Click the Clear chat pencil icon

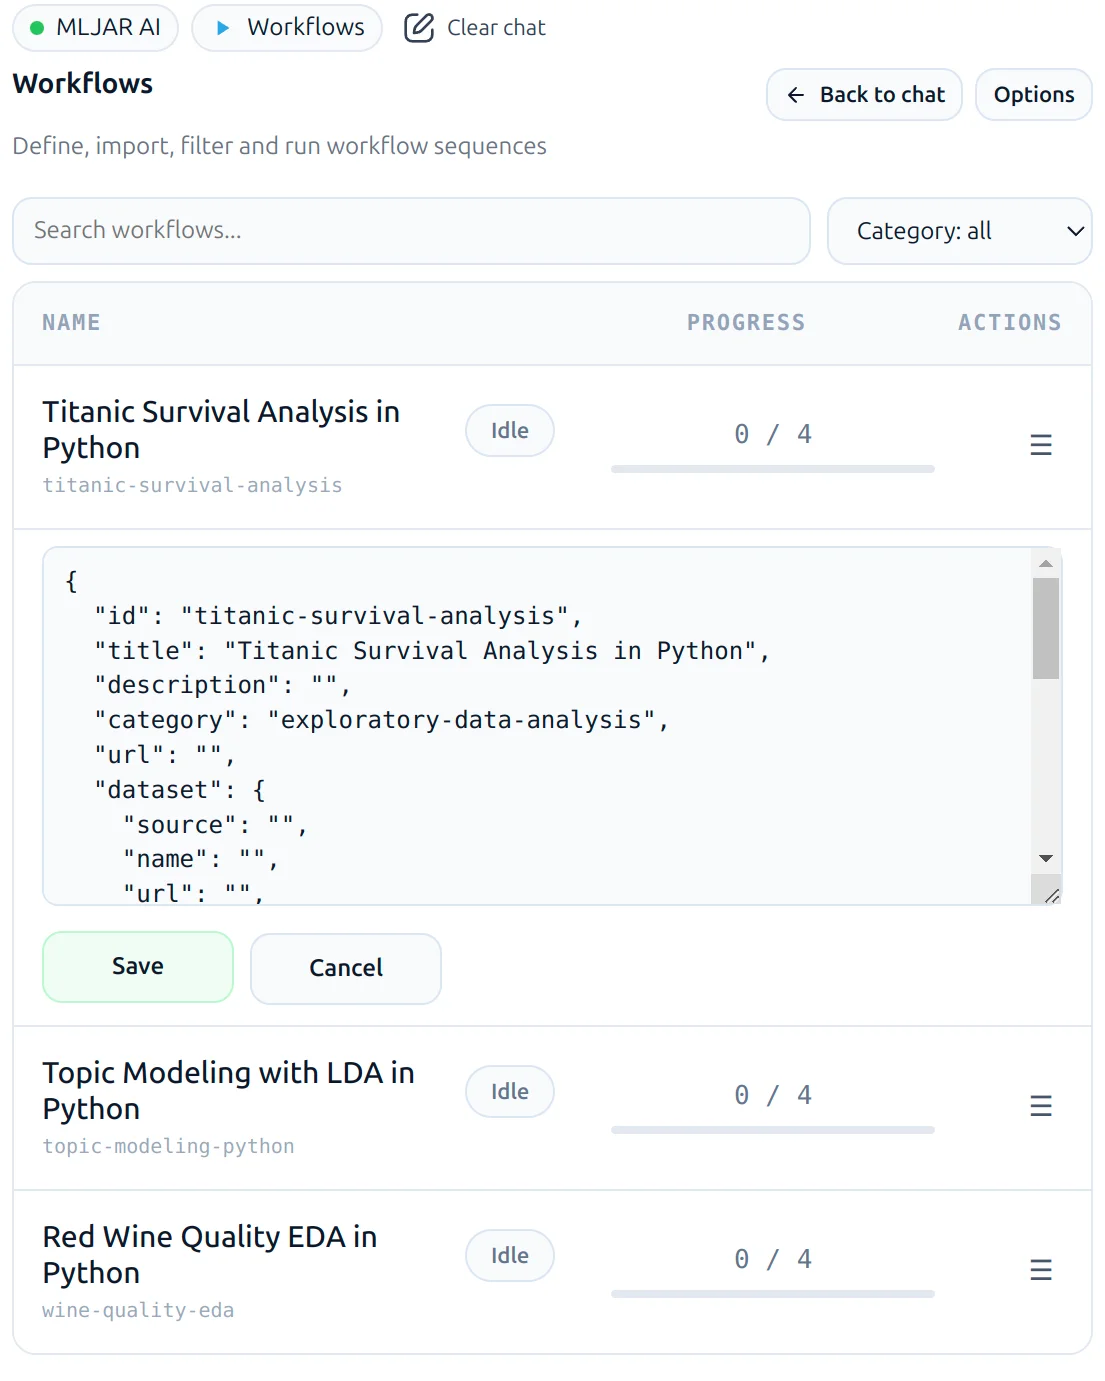coord(419,27)
